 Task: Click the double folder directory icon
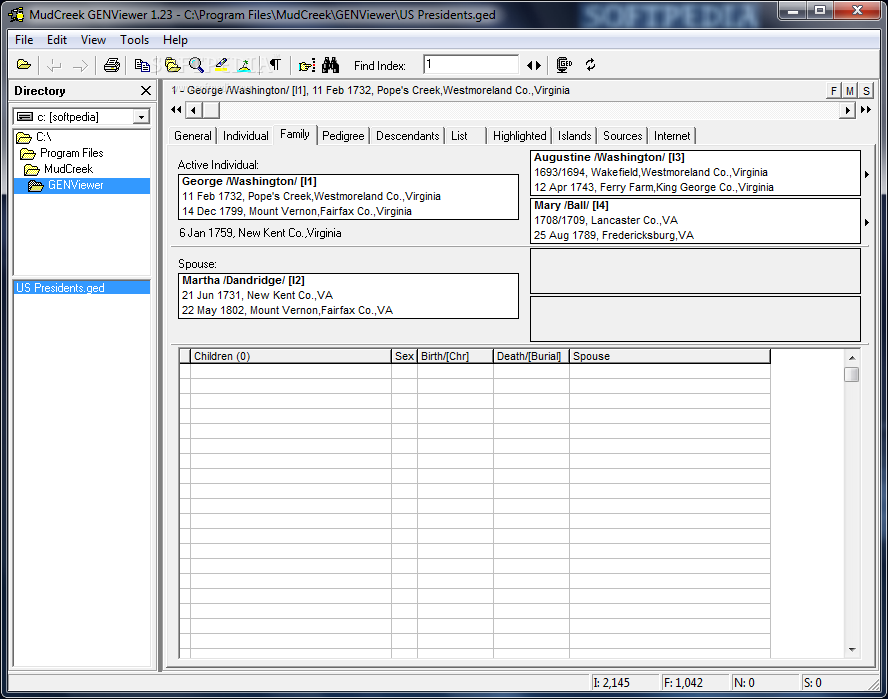[x=172, y=65]
